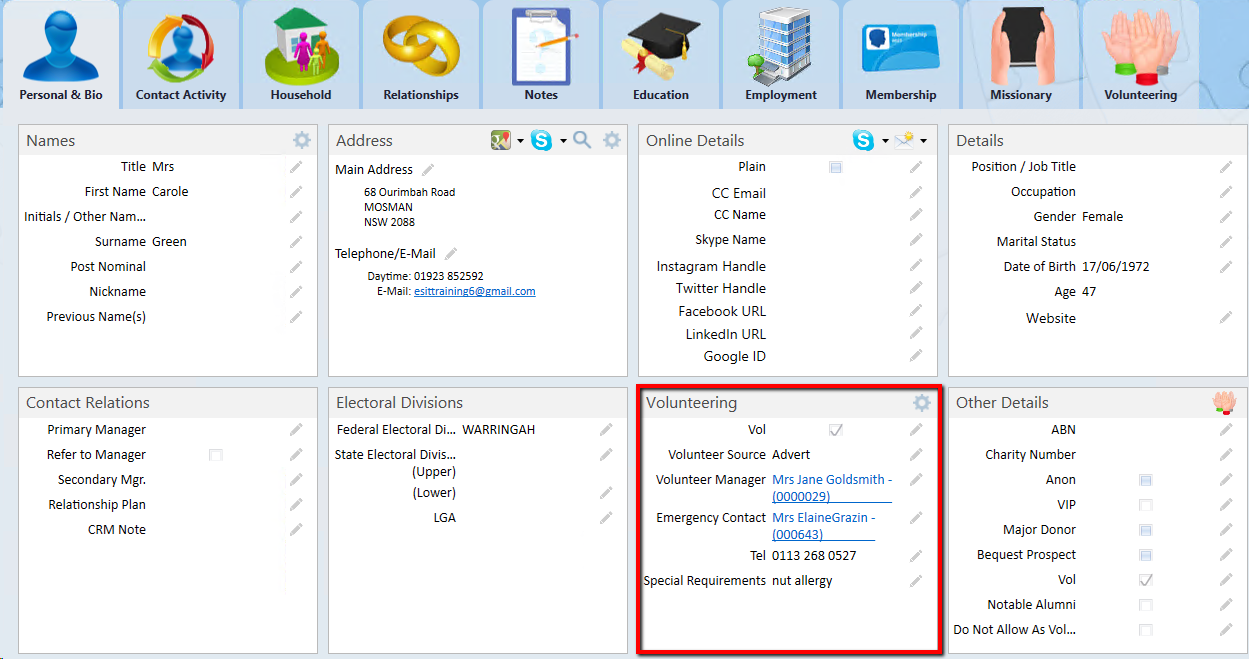This screenshot has height=659, width=1249.
Task: Open the Names panel settings gear
Action: point(302,141)
